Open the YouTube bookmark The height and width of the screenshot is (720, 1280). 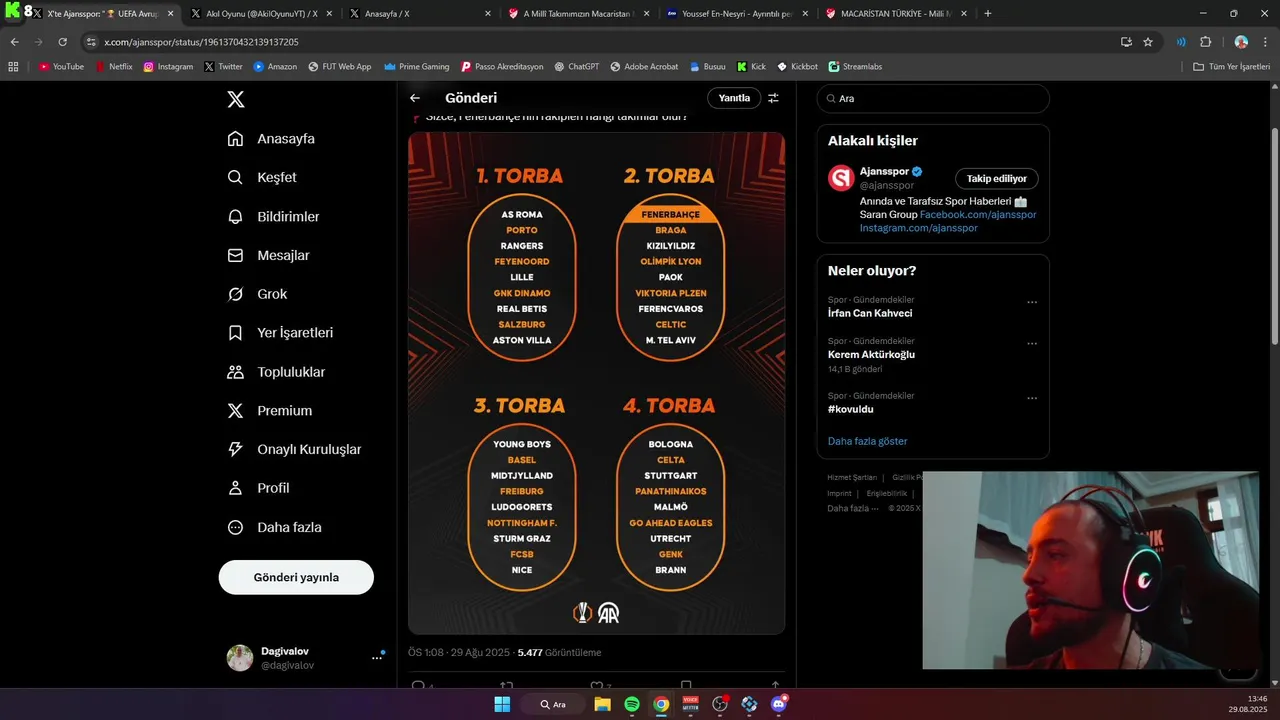point(62,66)
